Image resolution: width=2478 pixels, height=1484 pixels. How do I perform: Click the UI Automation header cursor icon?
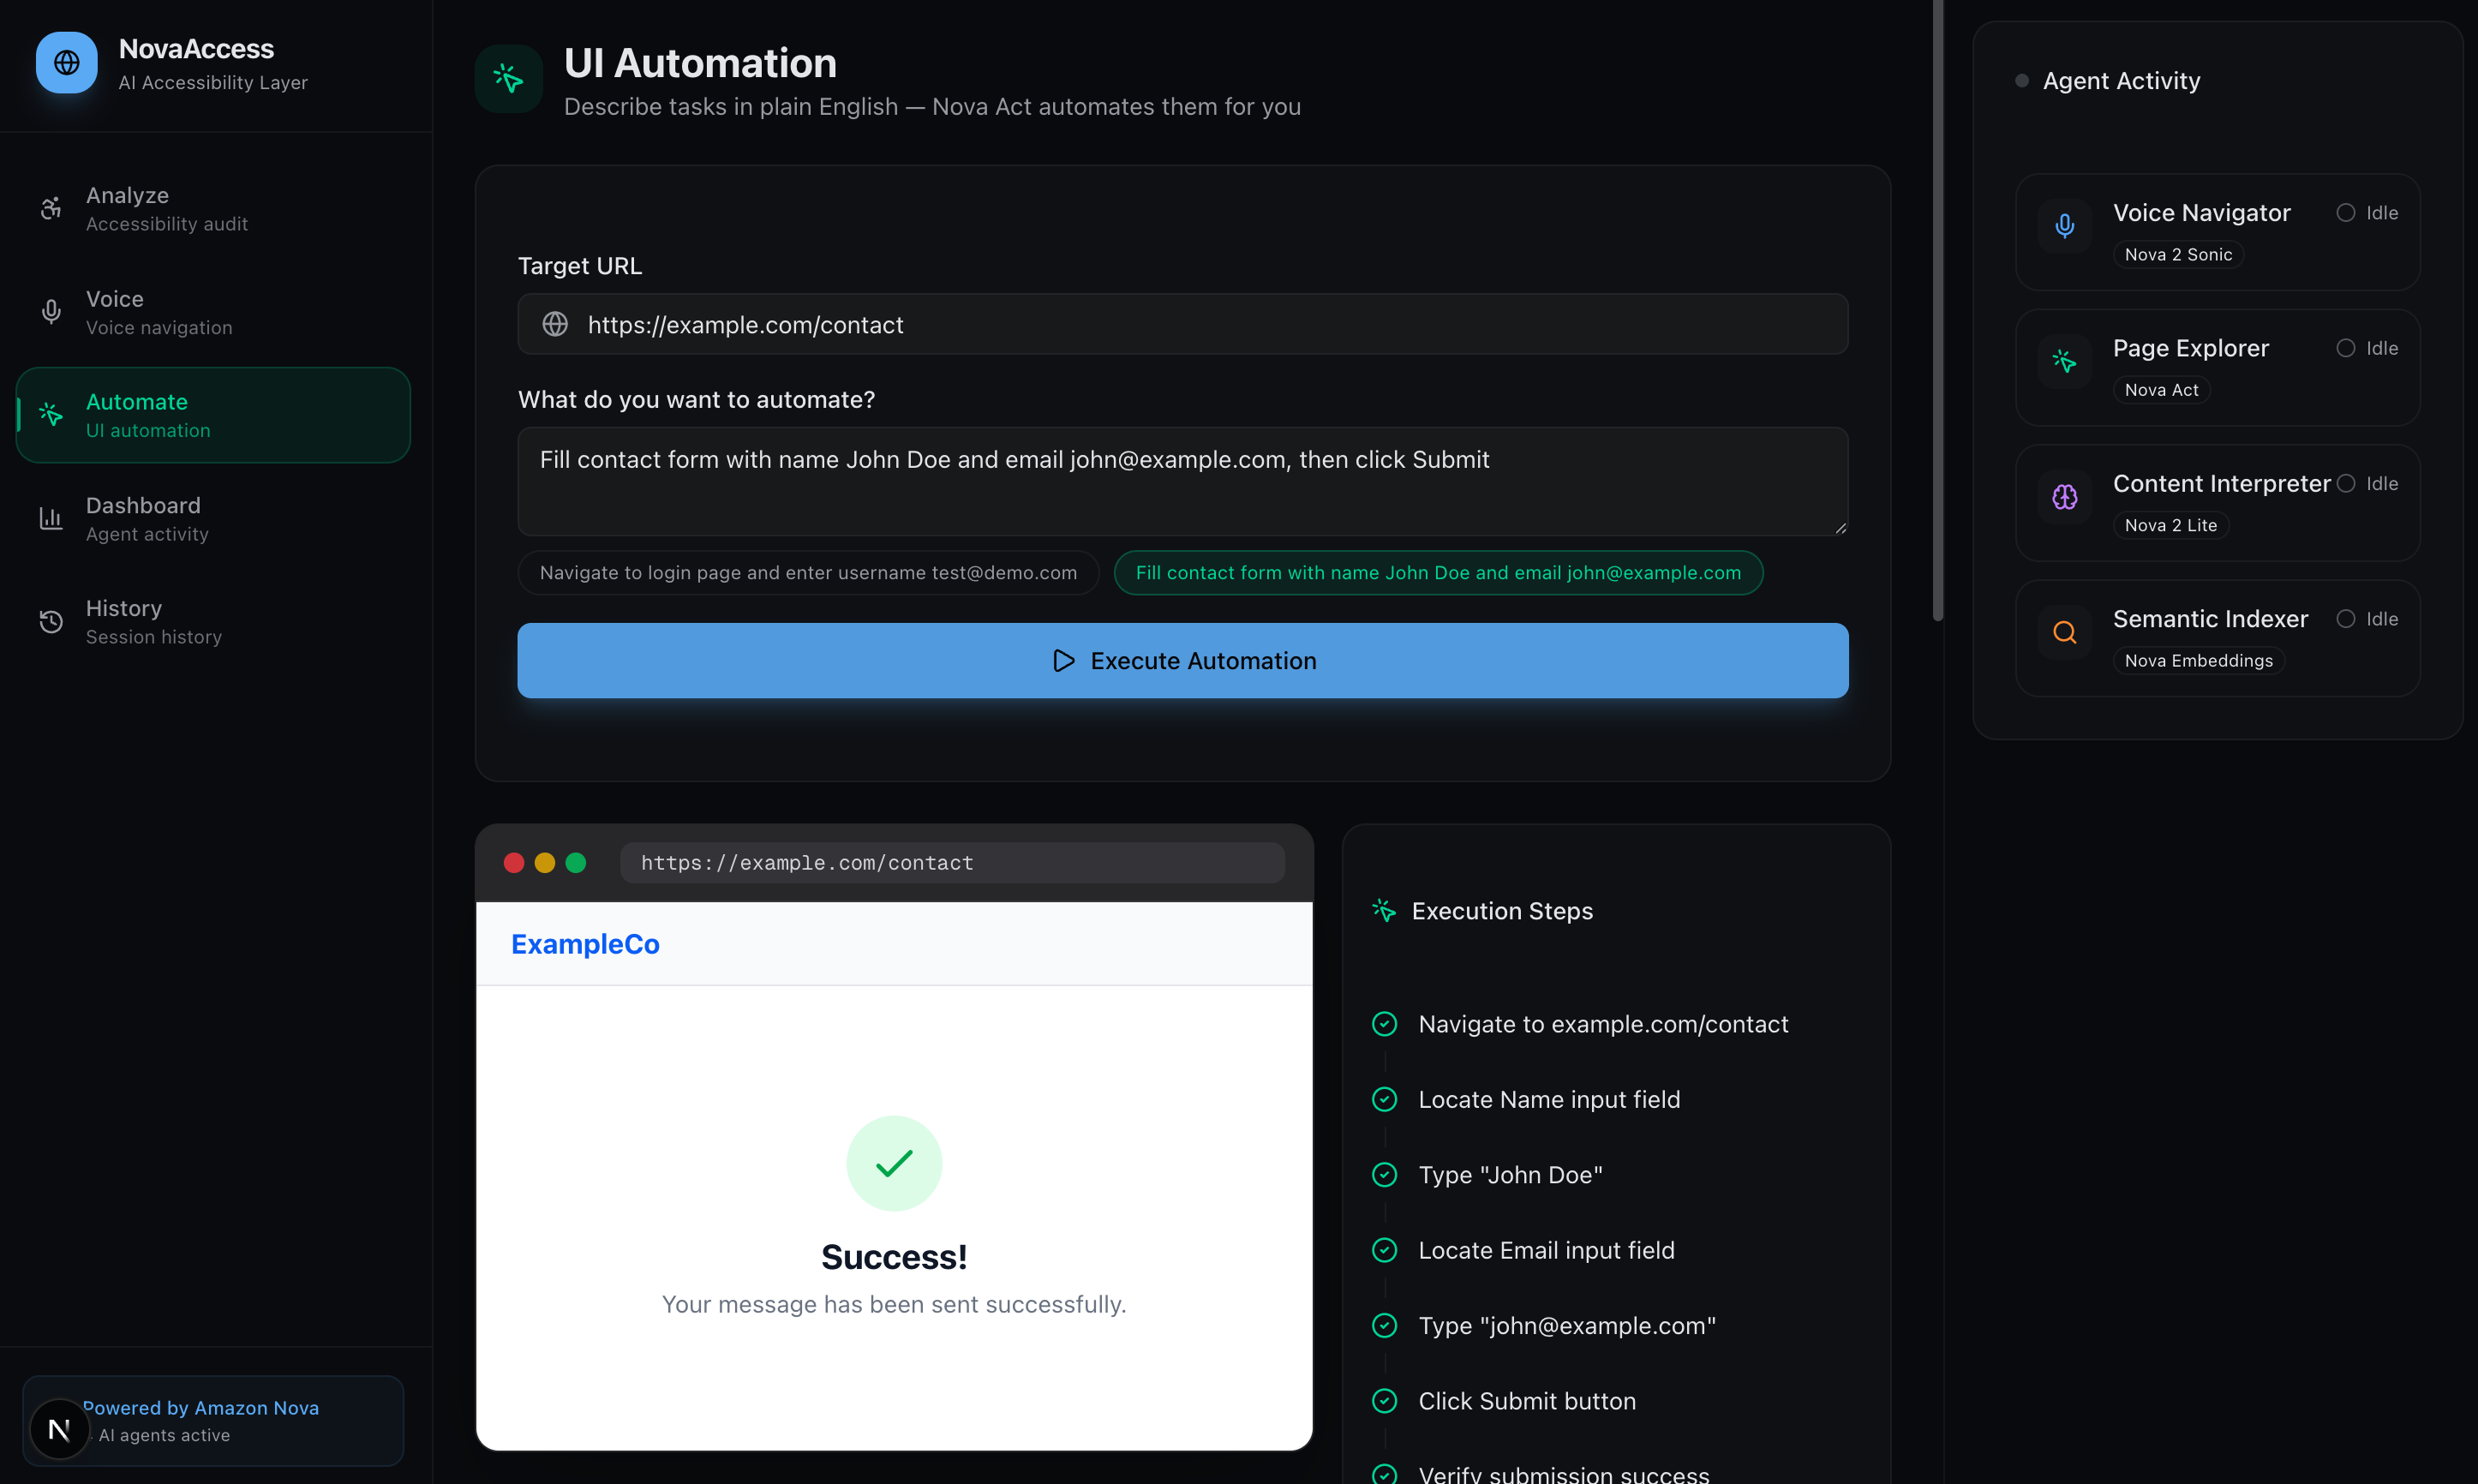508,78
